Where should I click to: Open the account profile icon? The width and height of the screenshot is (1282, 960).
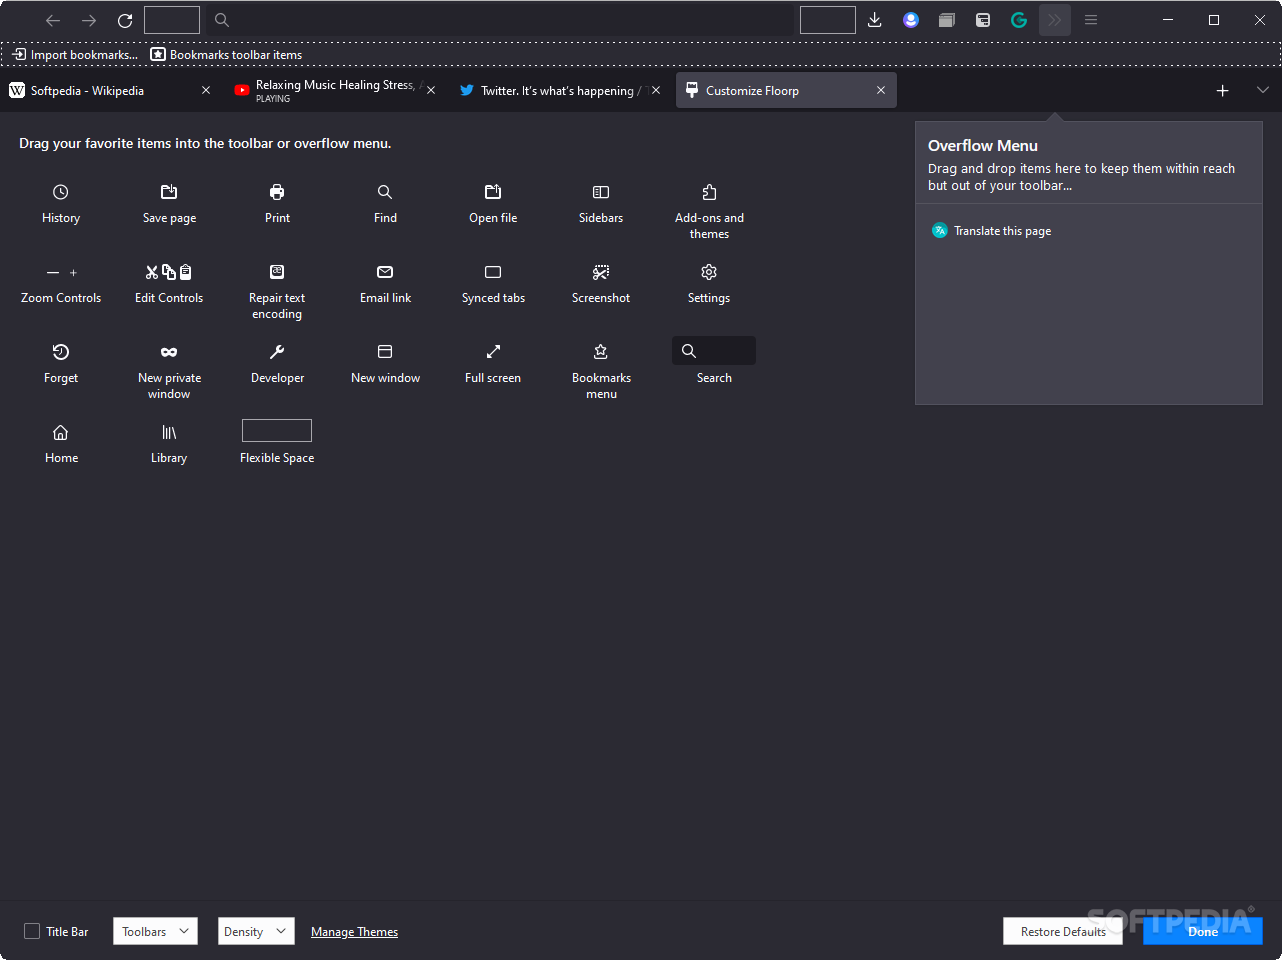(x=911, y=20)
